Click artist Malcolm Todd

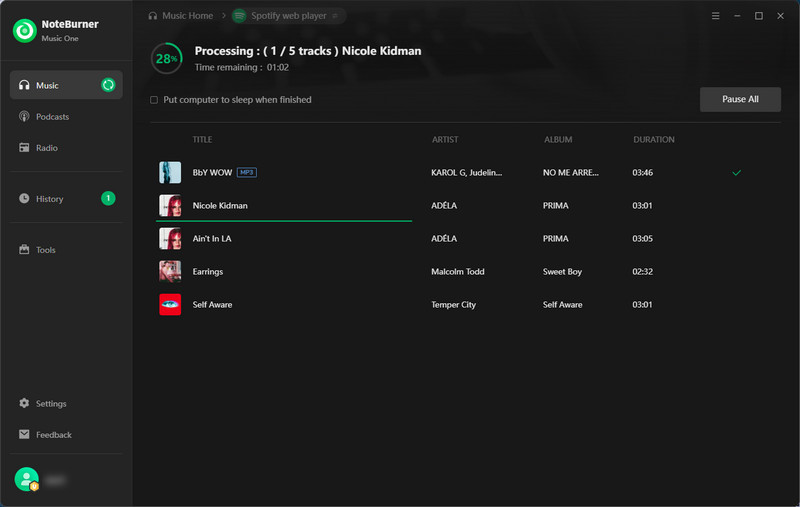458,271
